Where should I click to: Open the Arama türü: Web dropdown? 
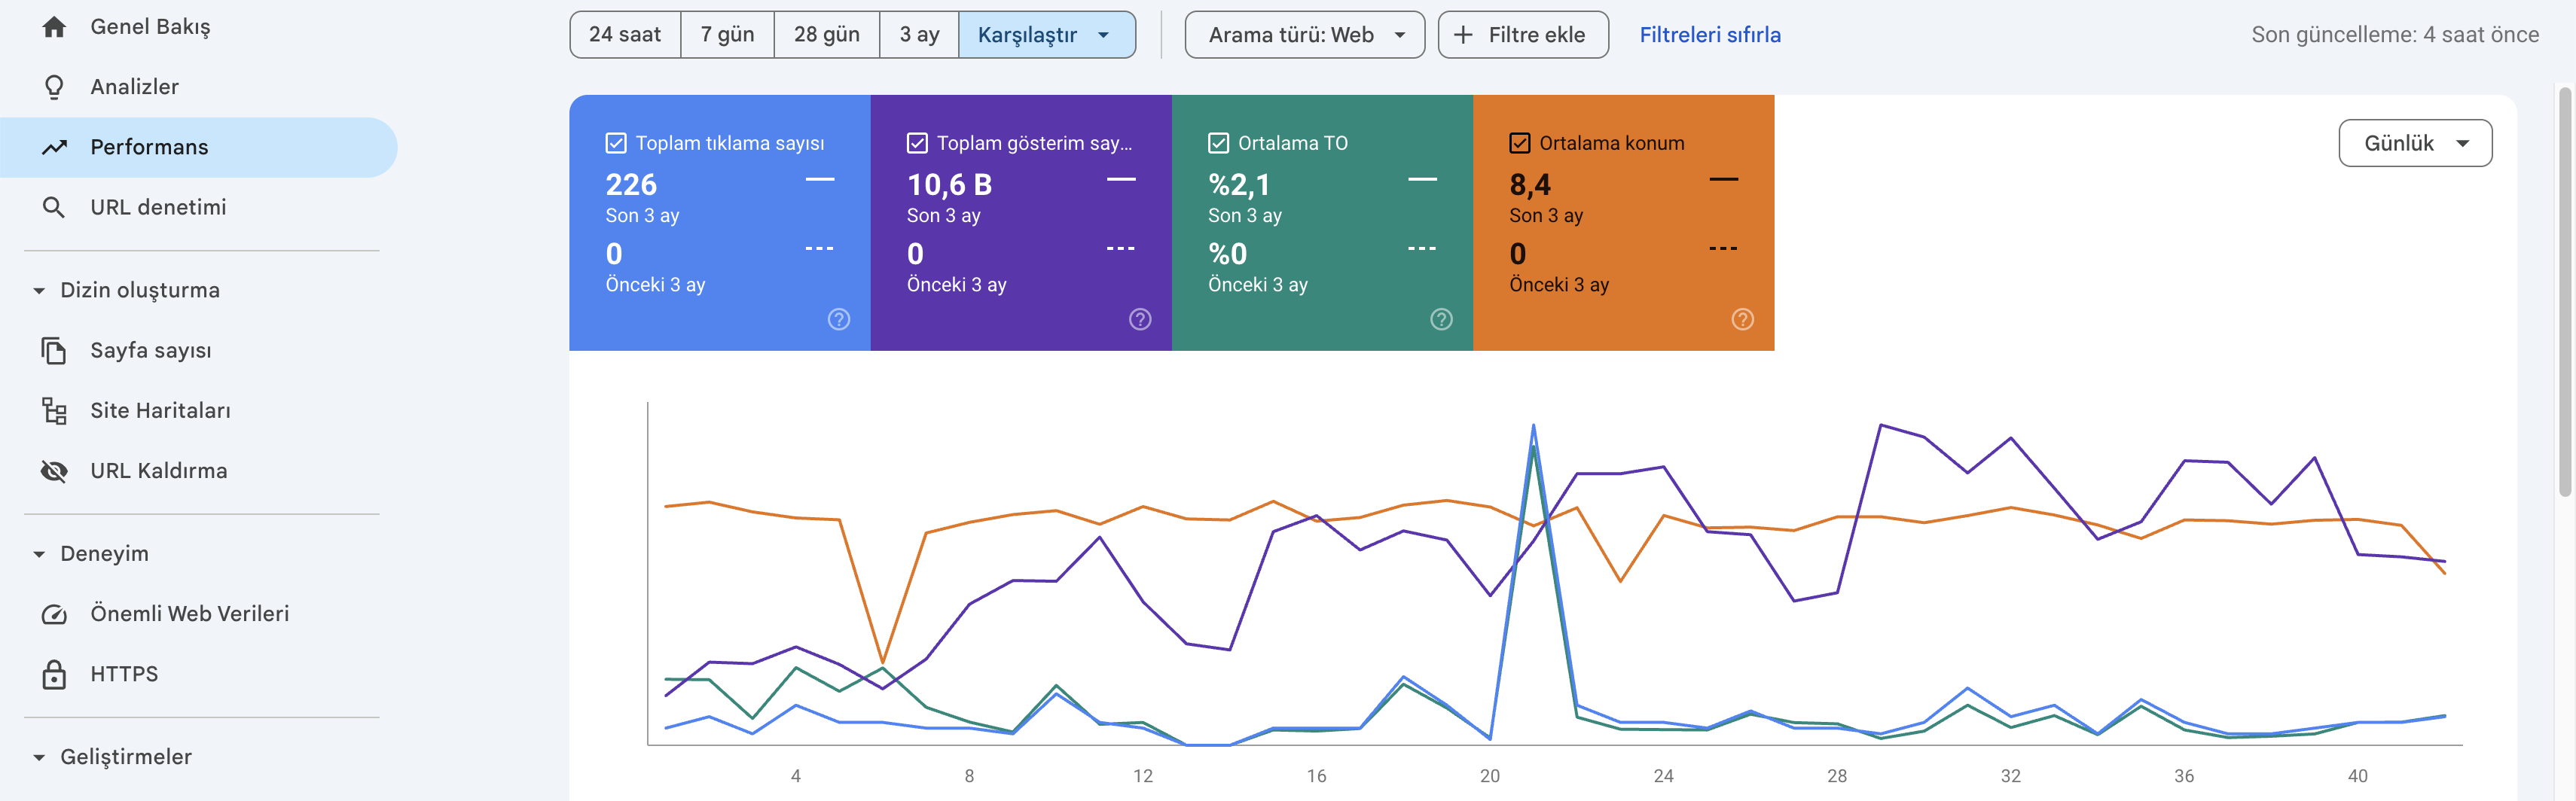coord(1304,35)
